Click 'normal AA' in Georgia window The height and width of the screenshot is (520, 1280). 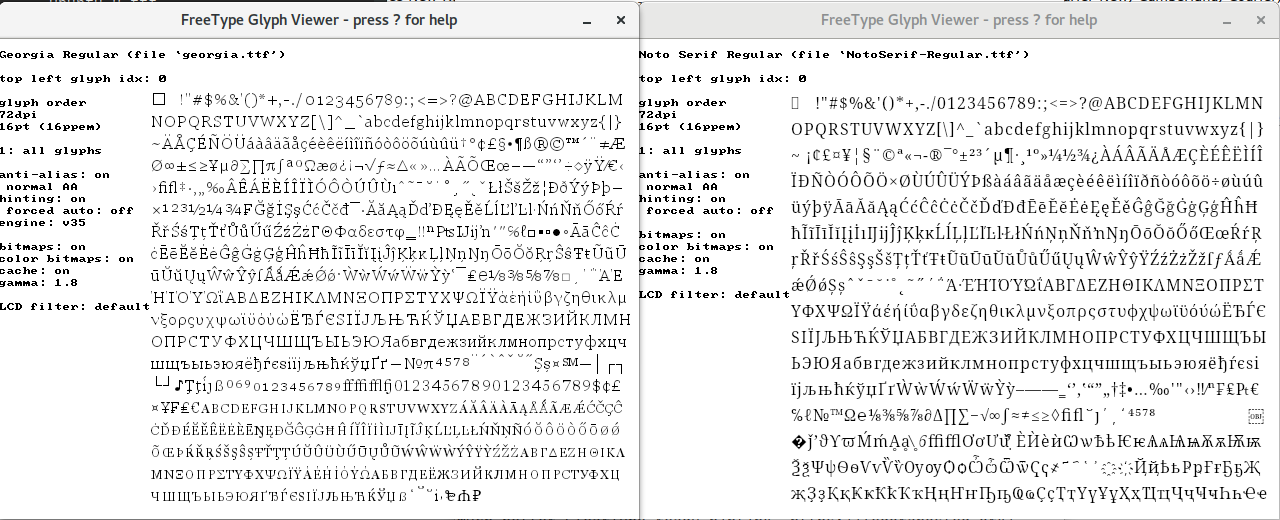[43, 186]
